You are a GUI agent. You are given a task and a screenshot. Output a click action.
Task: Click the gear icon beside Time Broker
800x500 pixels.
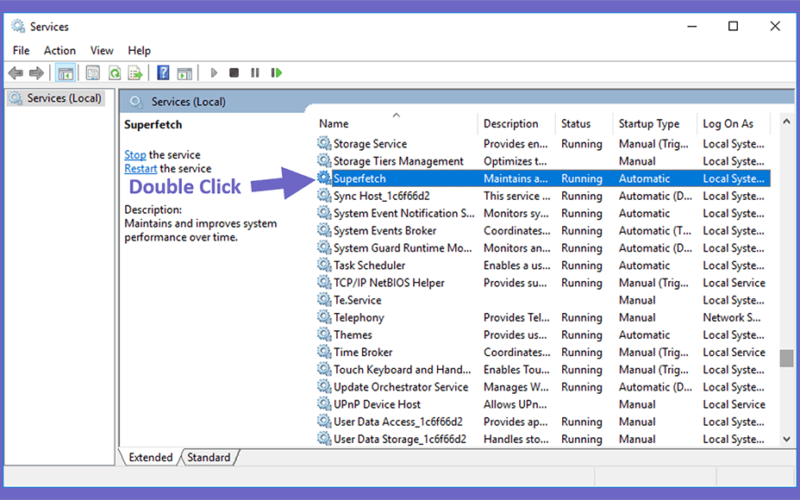pos(324,351)
